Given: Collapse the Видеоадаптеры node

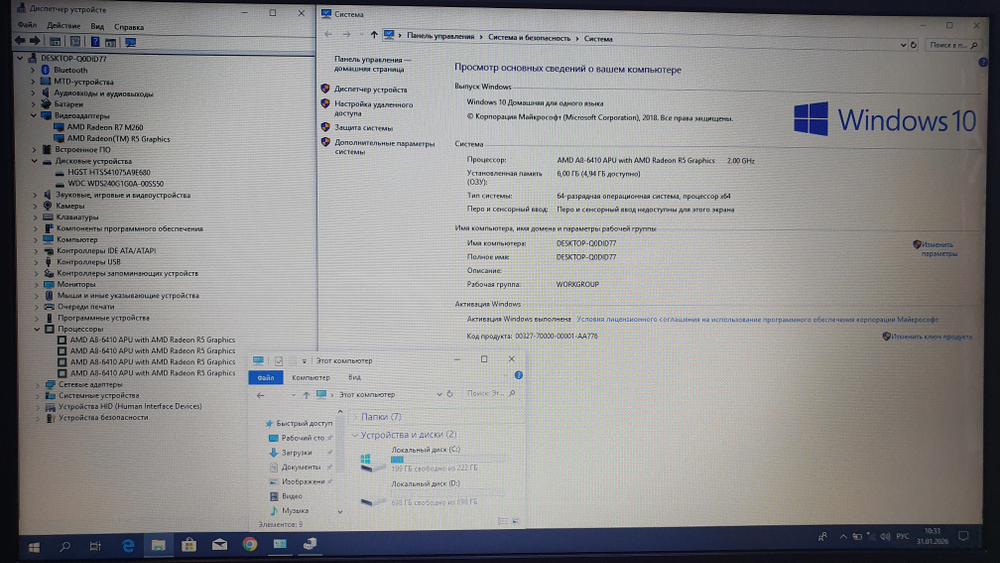Looking at the screenshot, I should click(x=34, y=115).
